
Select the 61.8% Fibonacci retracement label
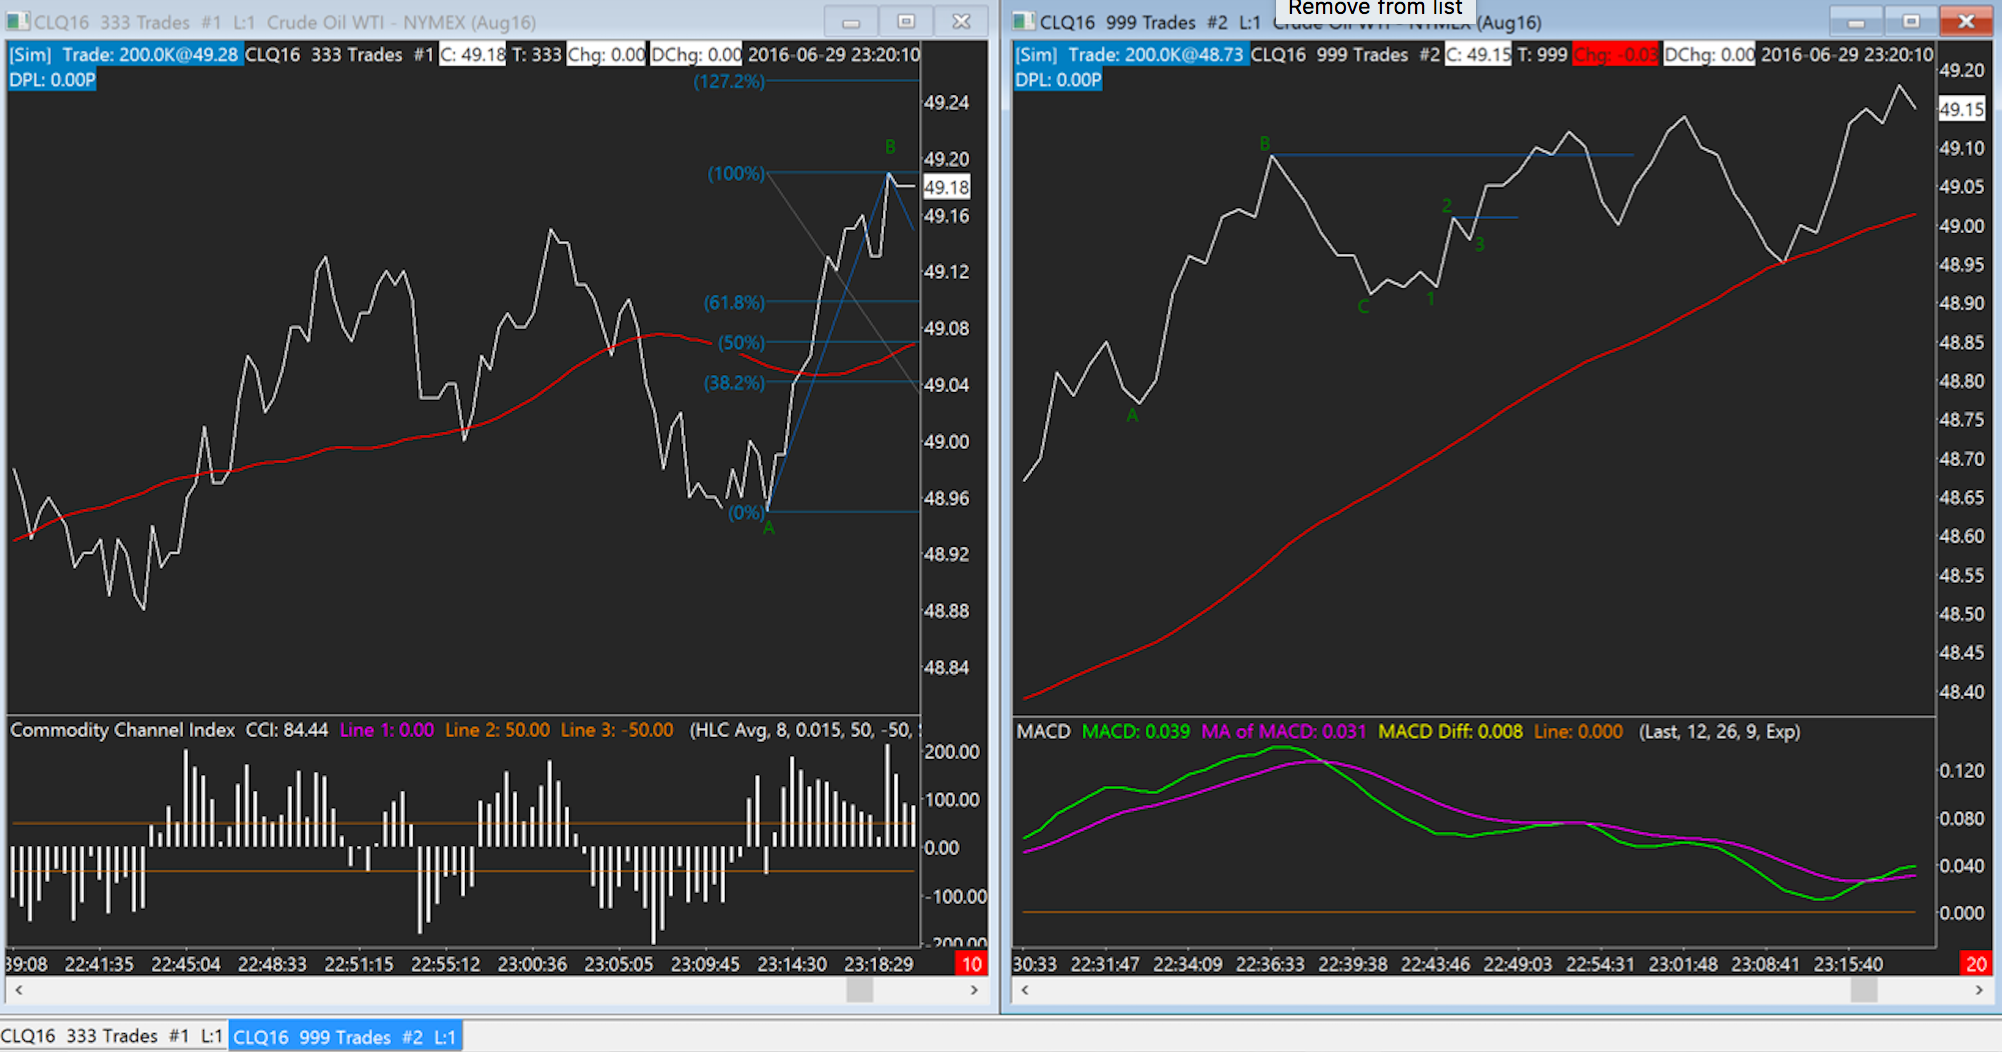tap(734, 302)
